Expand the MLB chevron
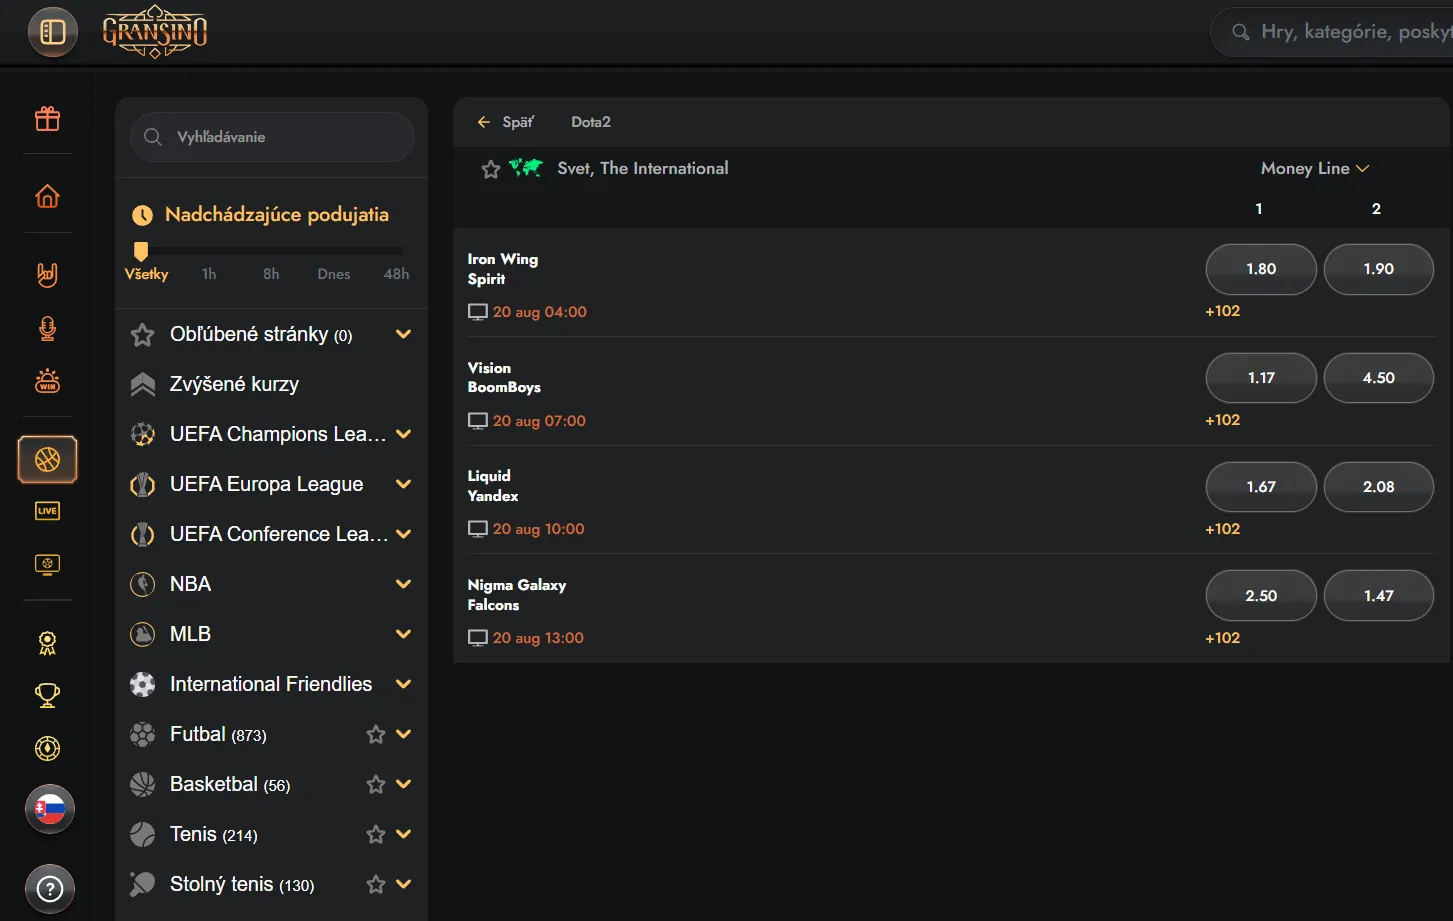The width and height of the screenshot is (1453, 921). click(404, 634)
